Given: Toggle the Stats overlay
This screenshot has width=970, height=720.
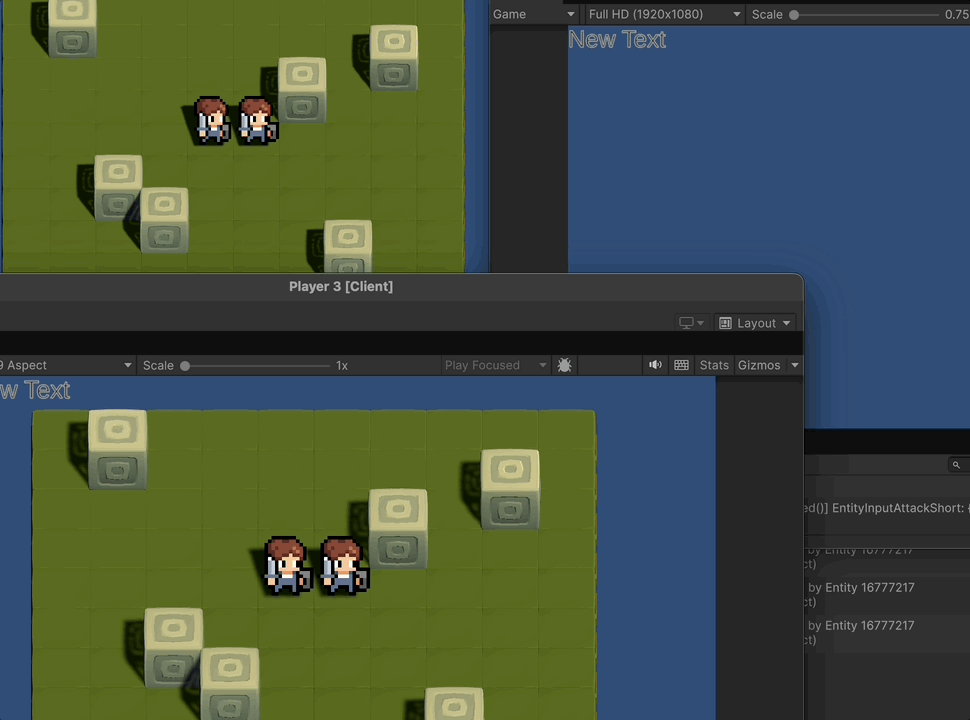Looking at the screenshot, I should pos(714,365).
